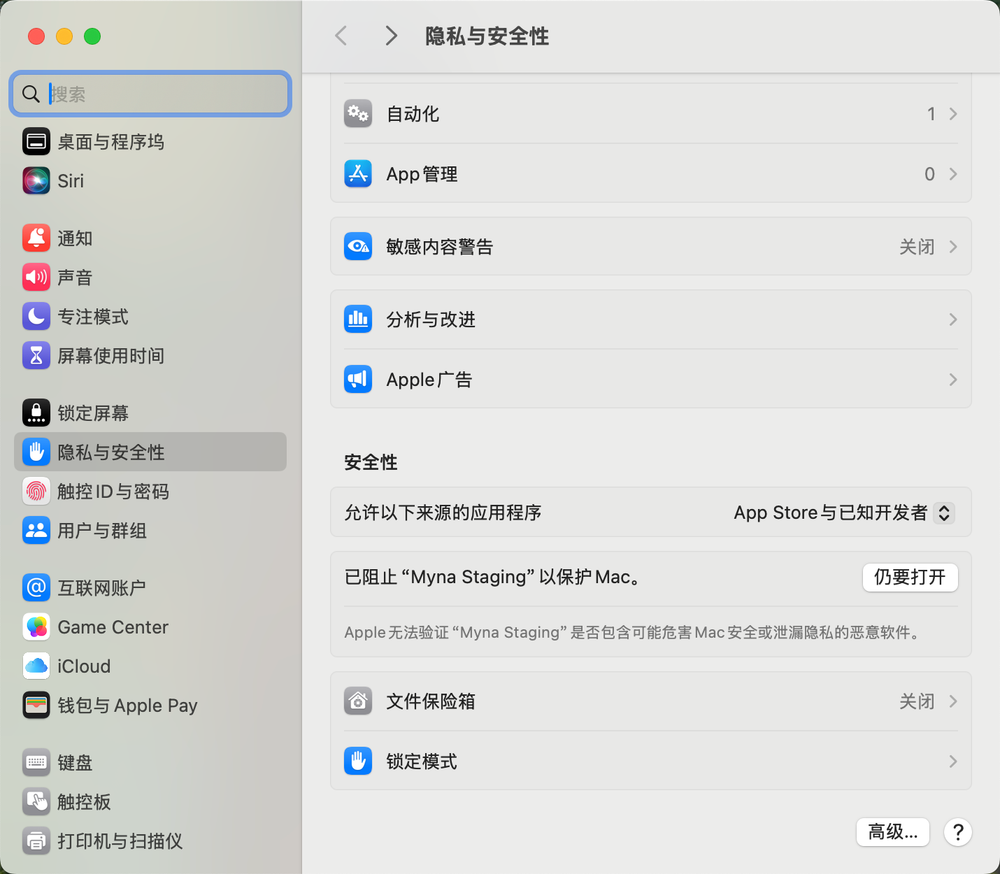
Task: Go back with the left arrow button
Action: pos(341,36)
